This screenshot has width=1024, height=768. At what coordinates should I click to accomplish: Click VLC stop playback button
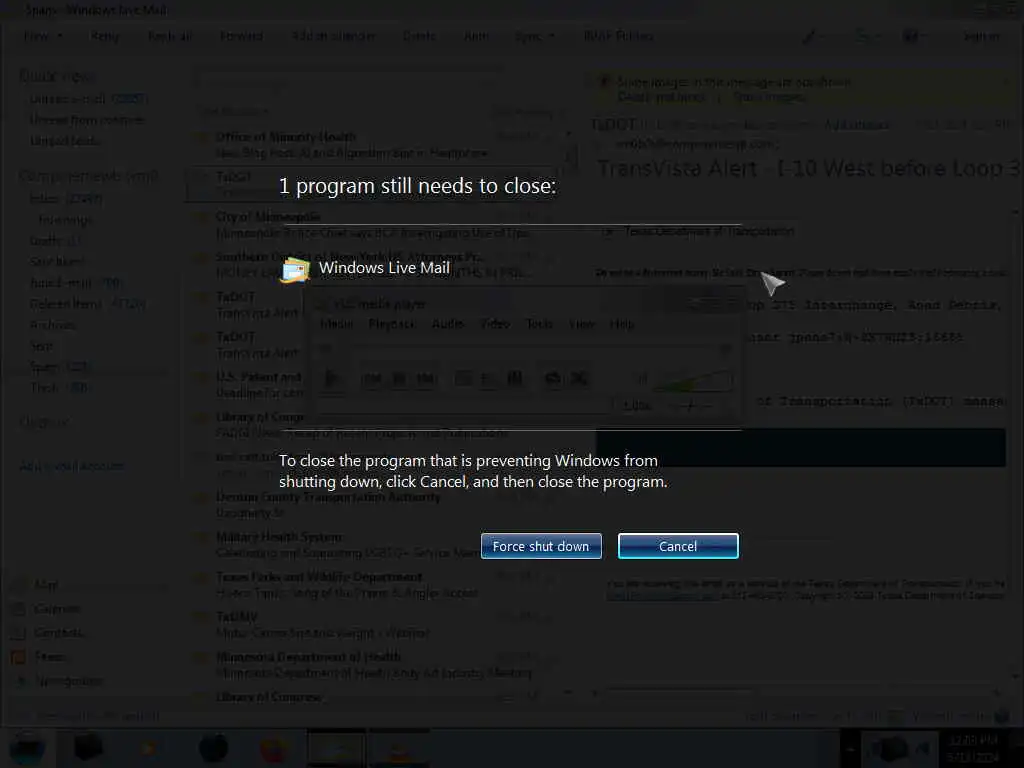click(x=398, y=378)
